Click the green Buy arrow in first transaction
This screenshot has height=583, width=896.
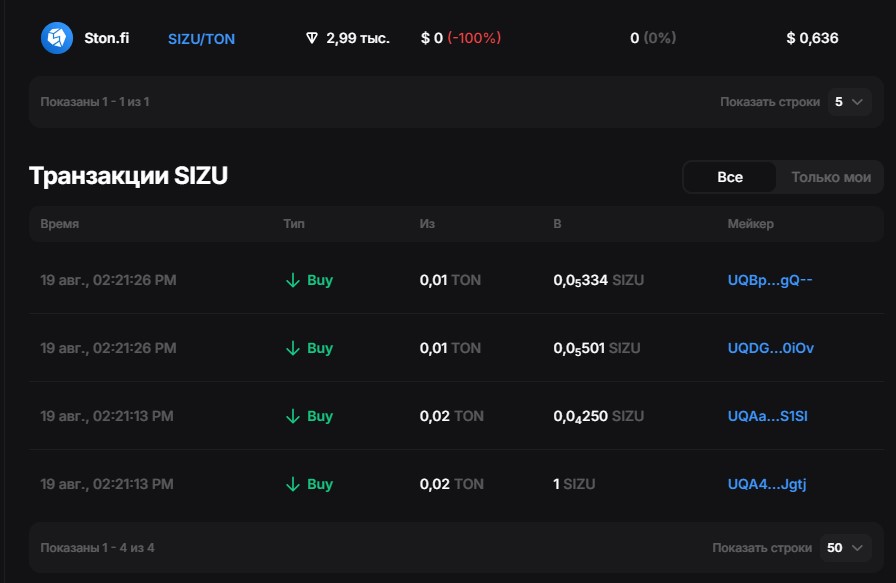click(x=293, y=280)
